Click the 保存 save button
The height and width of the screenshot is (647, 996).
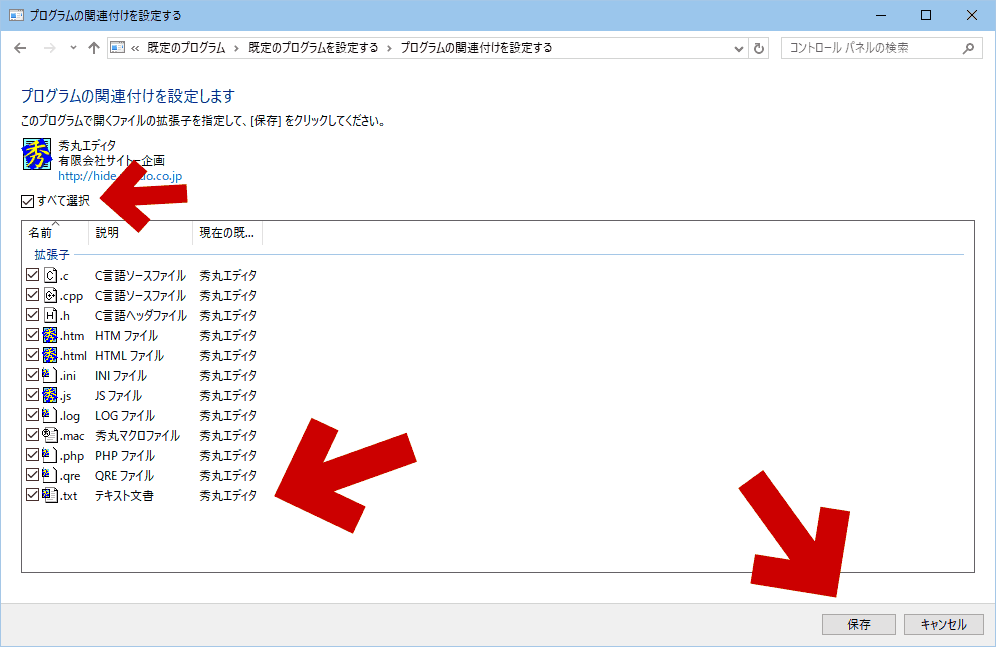point(857,623)
